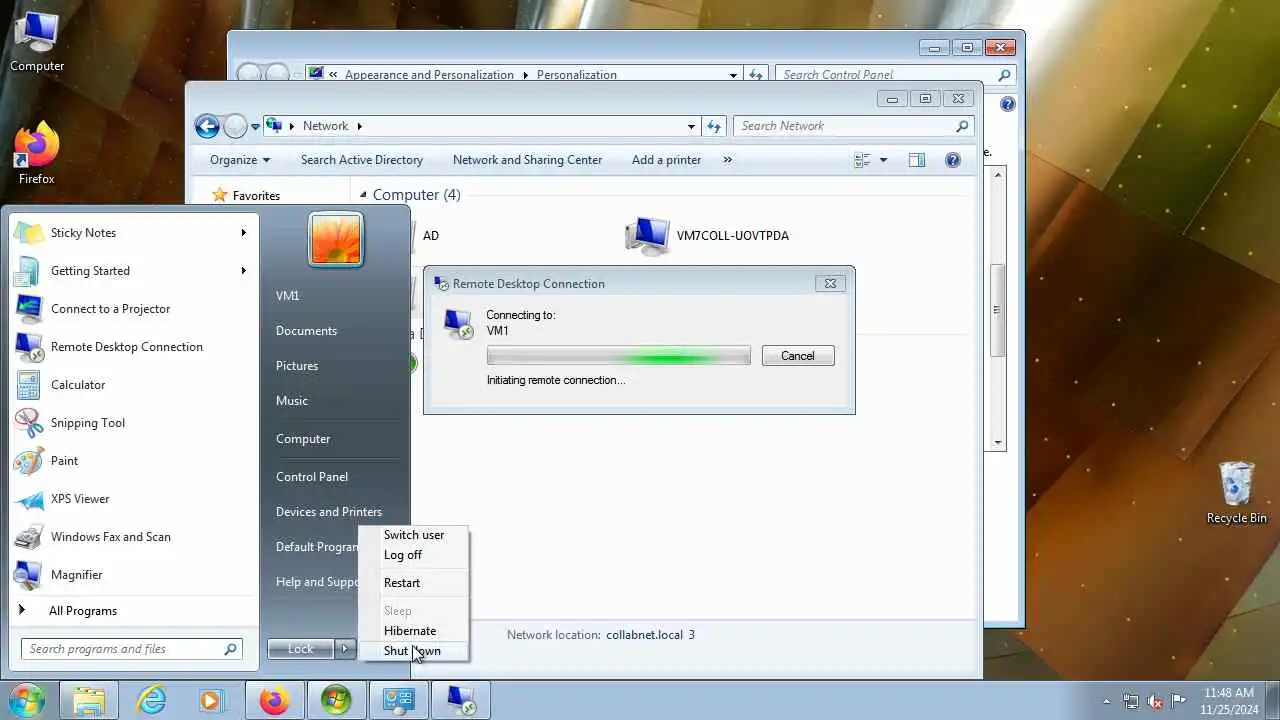Expand Network address bar history dropdown

(x=691, y=126)
